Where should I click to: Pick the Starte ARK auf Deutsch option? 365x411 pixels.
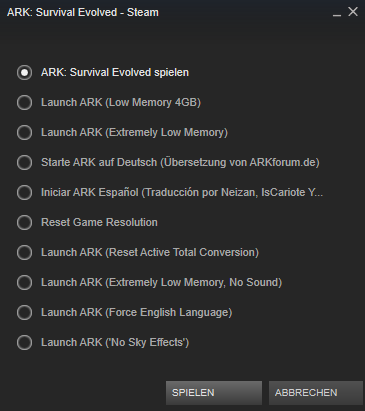pyautogui.click(x=25, y=163)
